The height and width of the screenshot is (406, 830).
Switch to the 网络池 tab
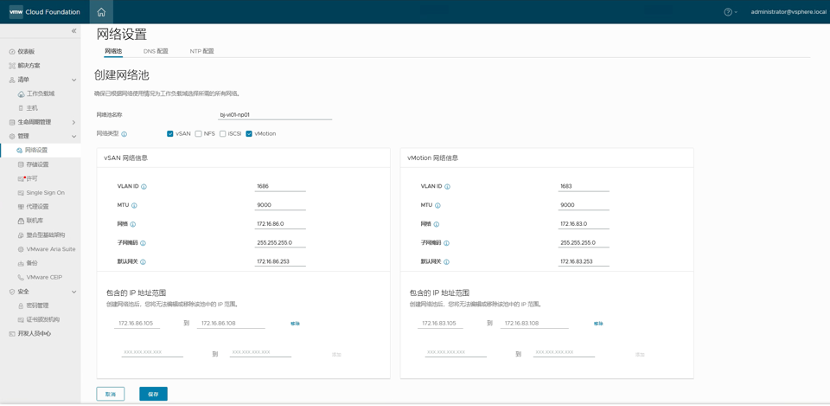coord(113,51)
